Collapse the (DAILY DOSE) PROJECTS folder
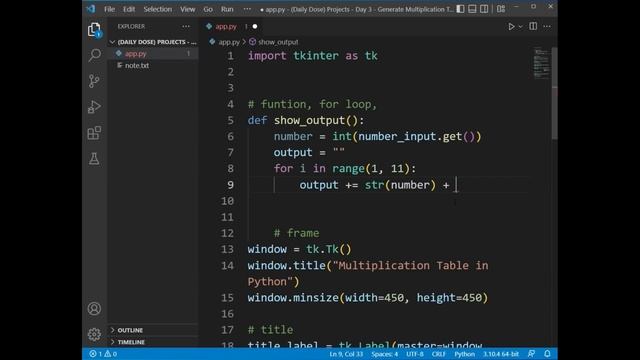 (x=154, y=42)
